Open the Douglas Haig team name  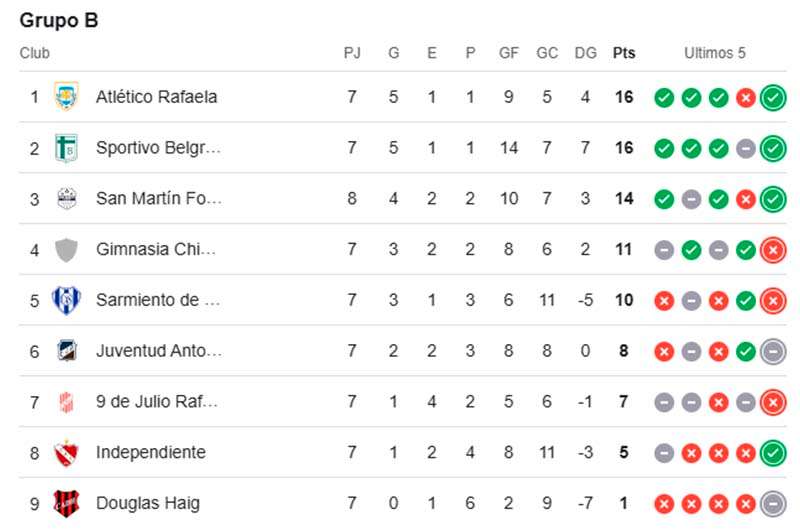[x=148, y=503]
